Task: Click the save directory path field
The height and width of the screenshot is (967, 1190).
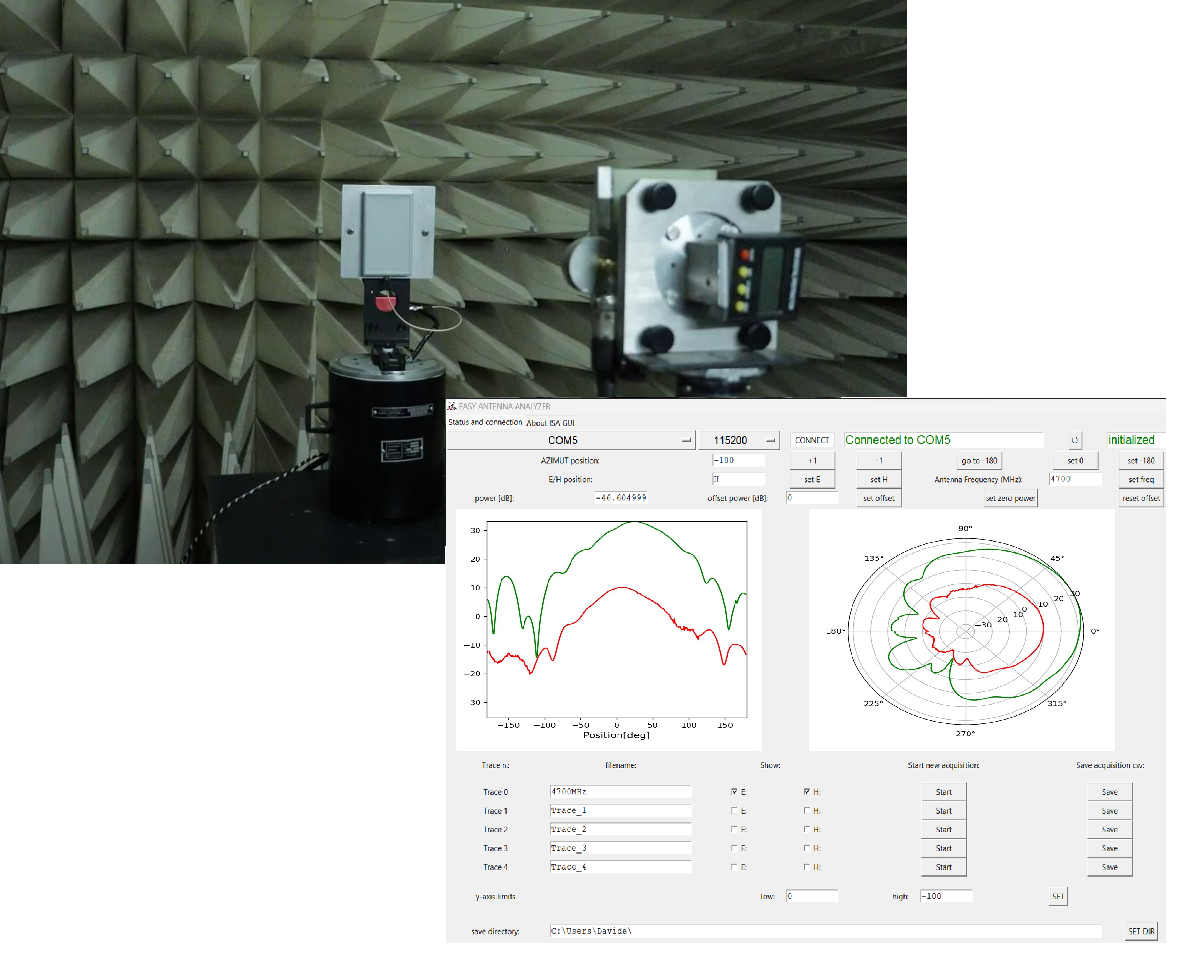Action: pyautogui.click(x=826, y=931)
